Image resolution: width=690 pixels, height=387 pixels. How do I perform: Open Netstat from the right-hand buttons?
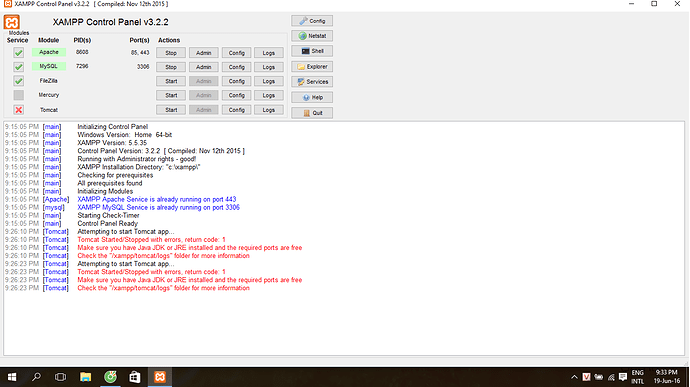point(312,36)
